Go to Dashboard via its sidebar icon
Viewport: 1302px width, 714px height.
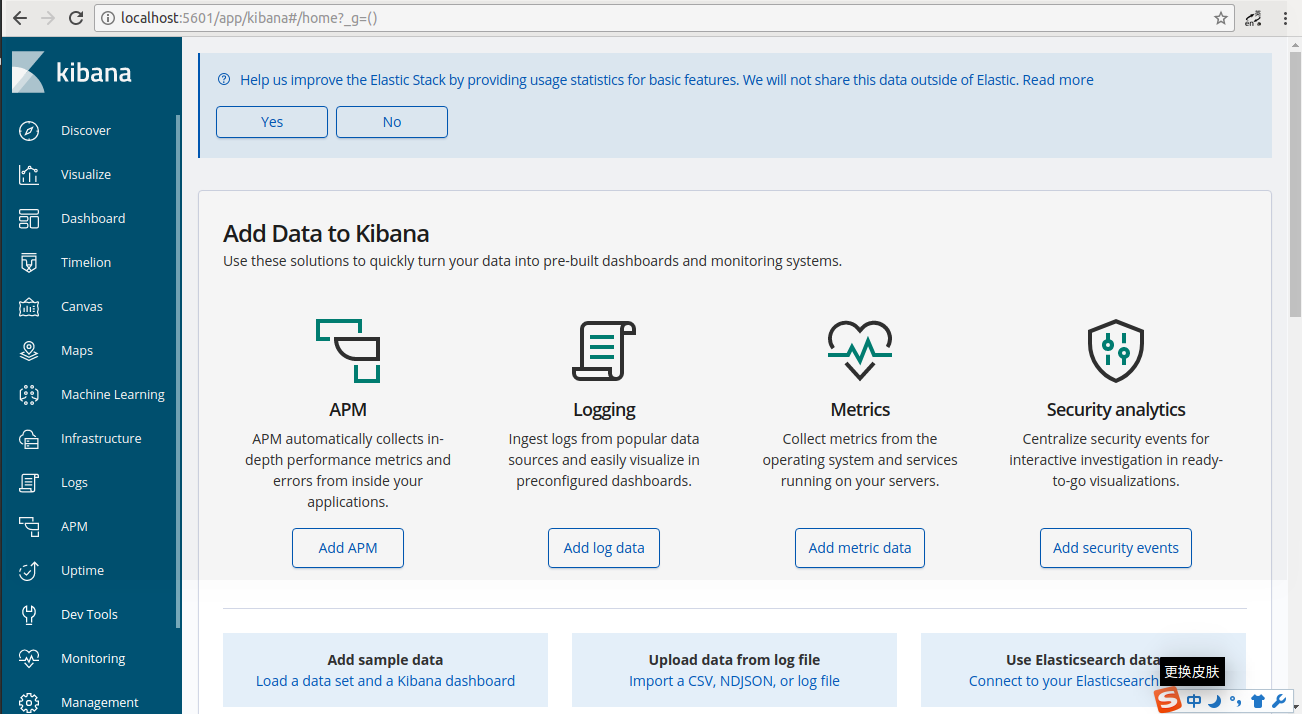click(x=29, y=219)
